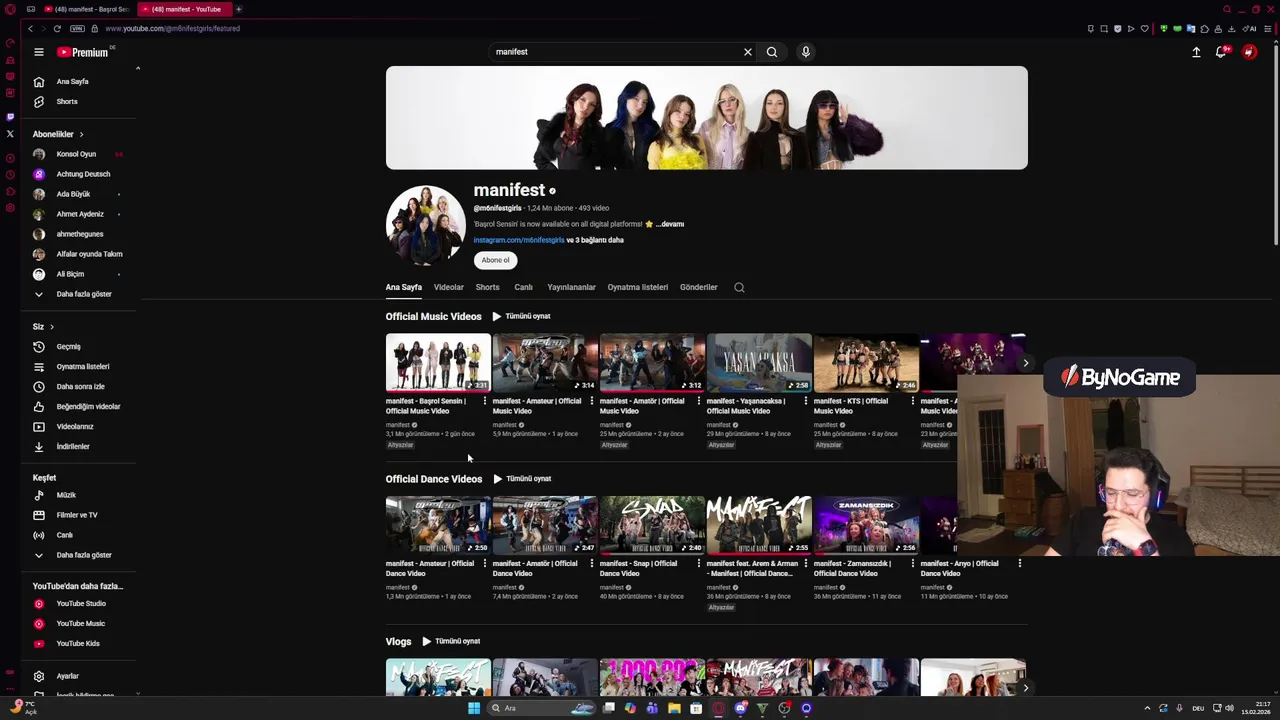Viewport: 1280px width, 720px height.
Task: Switch to the Yayınlananlar tab
Action: (571, 287)
